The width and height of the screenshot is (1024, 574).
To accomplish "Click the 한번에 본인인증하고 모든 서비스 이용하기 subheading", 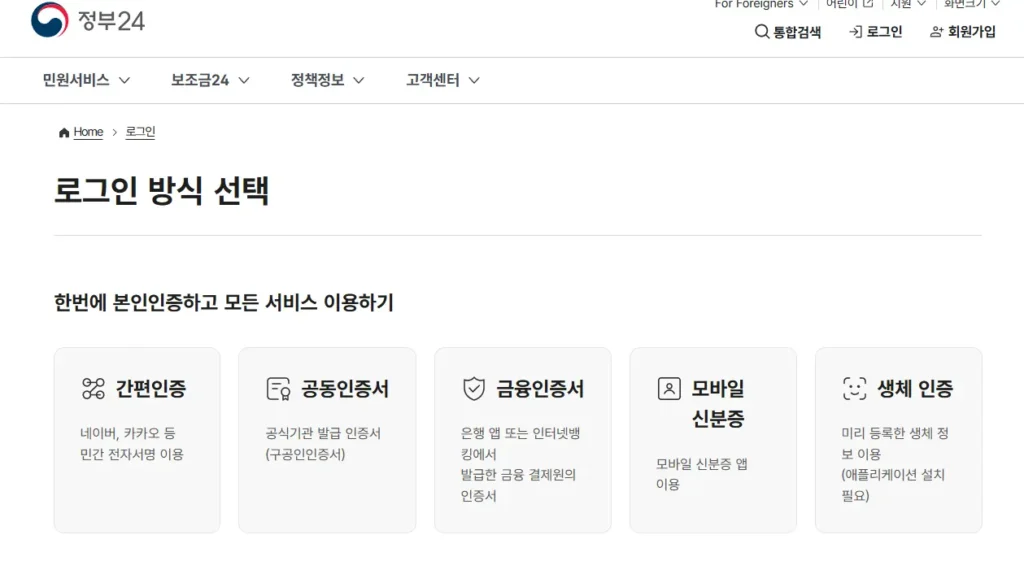I will coord(223,303).
